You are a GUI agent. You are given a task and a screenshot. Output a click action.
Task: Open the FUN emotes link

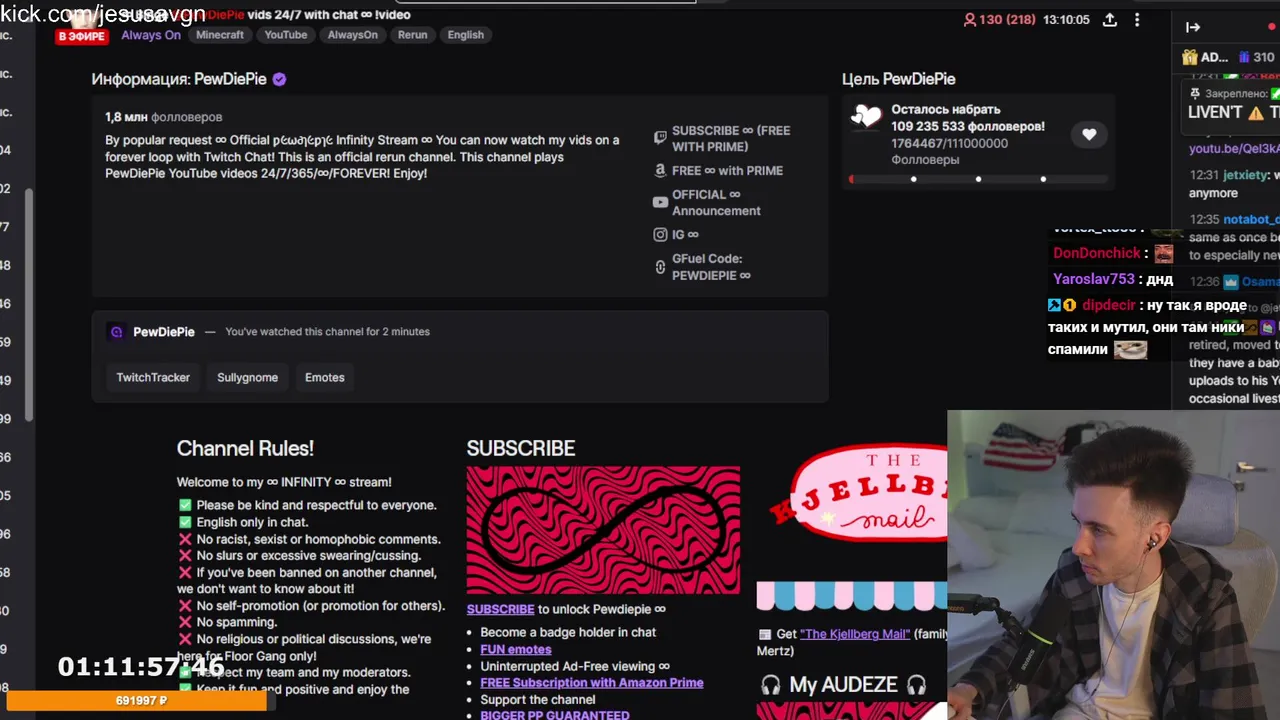(515, 650)
